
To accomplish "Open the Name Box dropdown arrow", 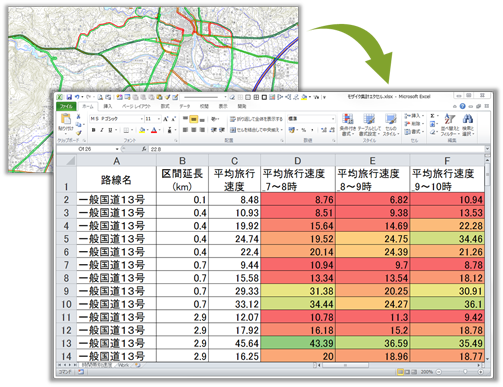I will point(117,149).
